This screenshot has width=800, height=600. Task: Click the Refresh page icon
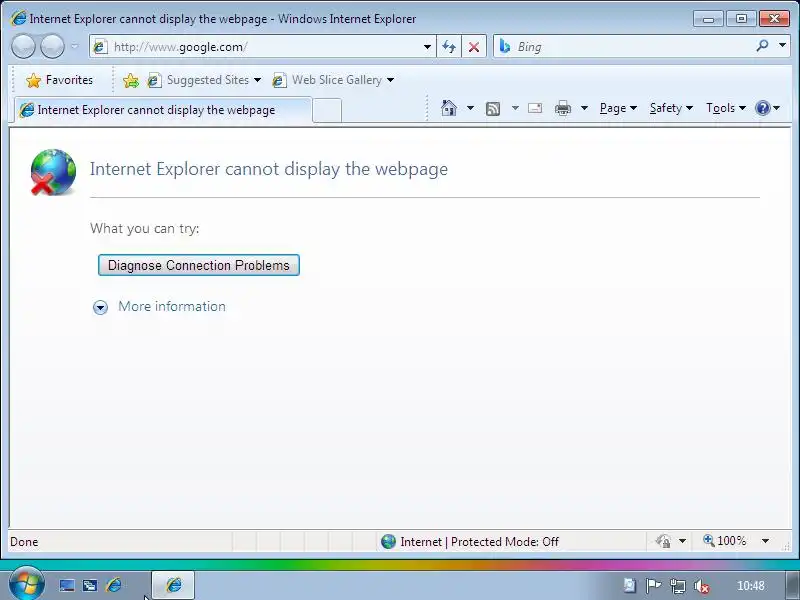[x=449, y=47]
